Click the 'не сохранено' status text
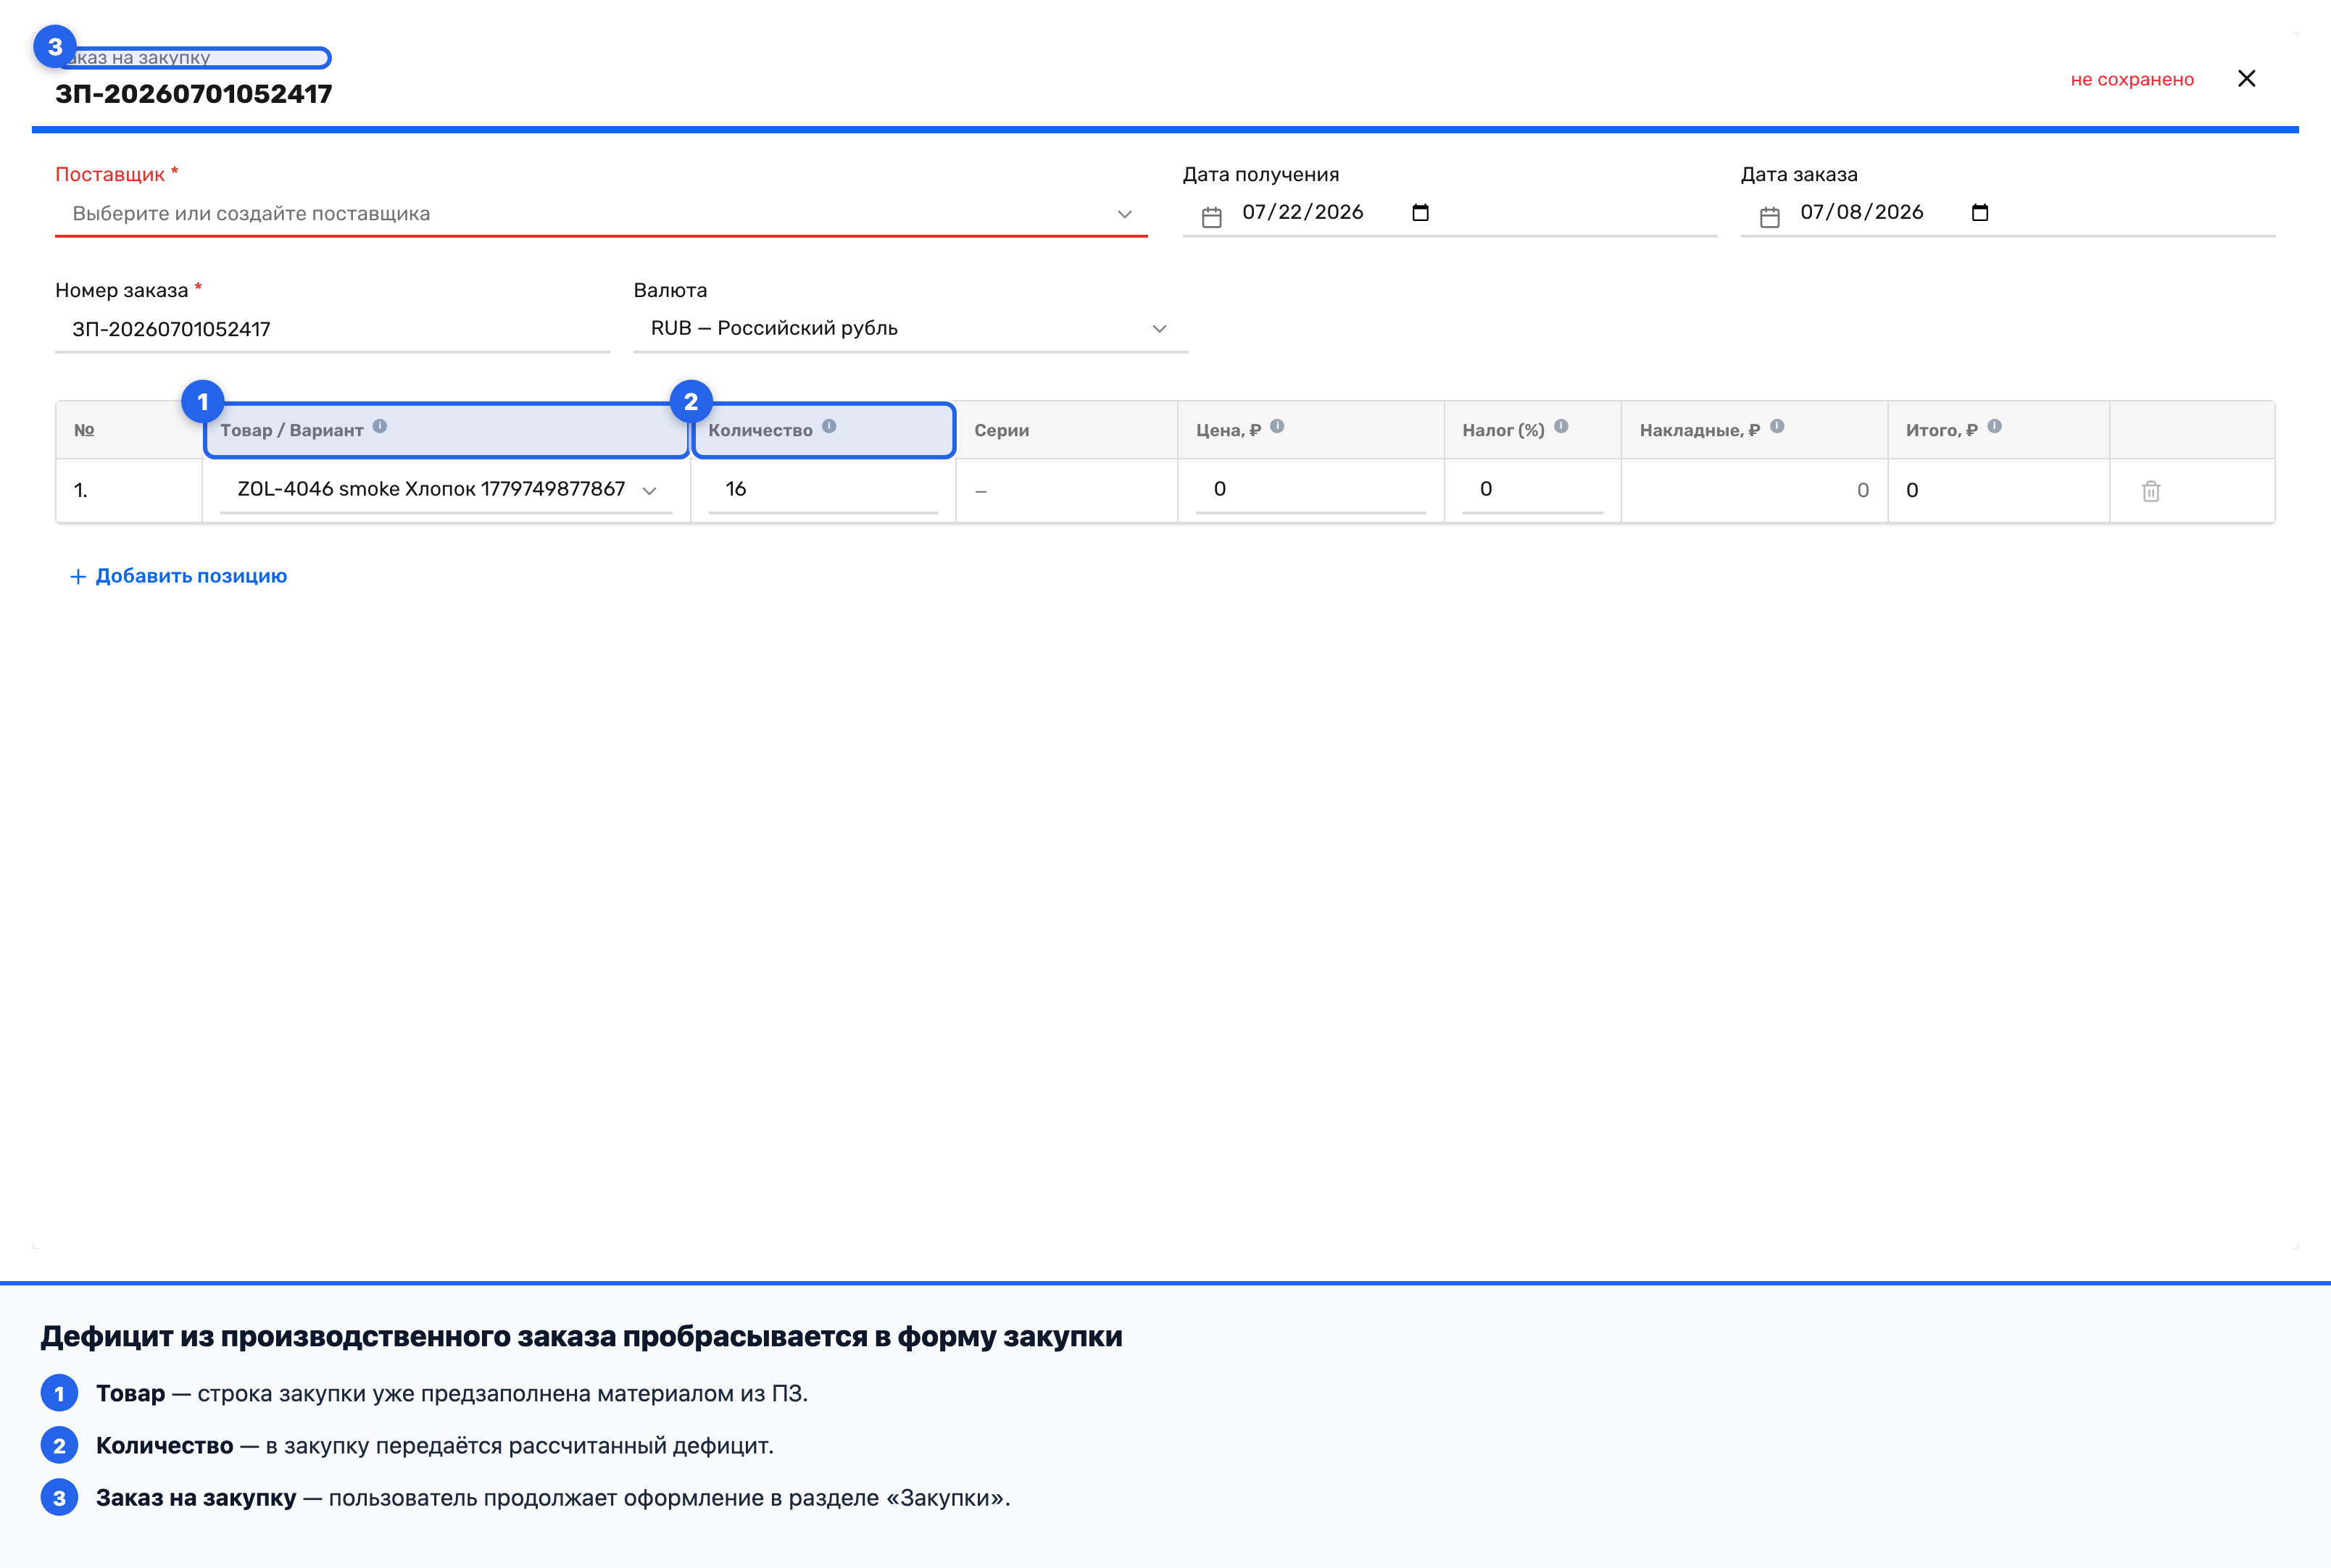Image resolution: width=2331 pixels, height=1568 pixels. (x=2132, y=79)
